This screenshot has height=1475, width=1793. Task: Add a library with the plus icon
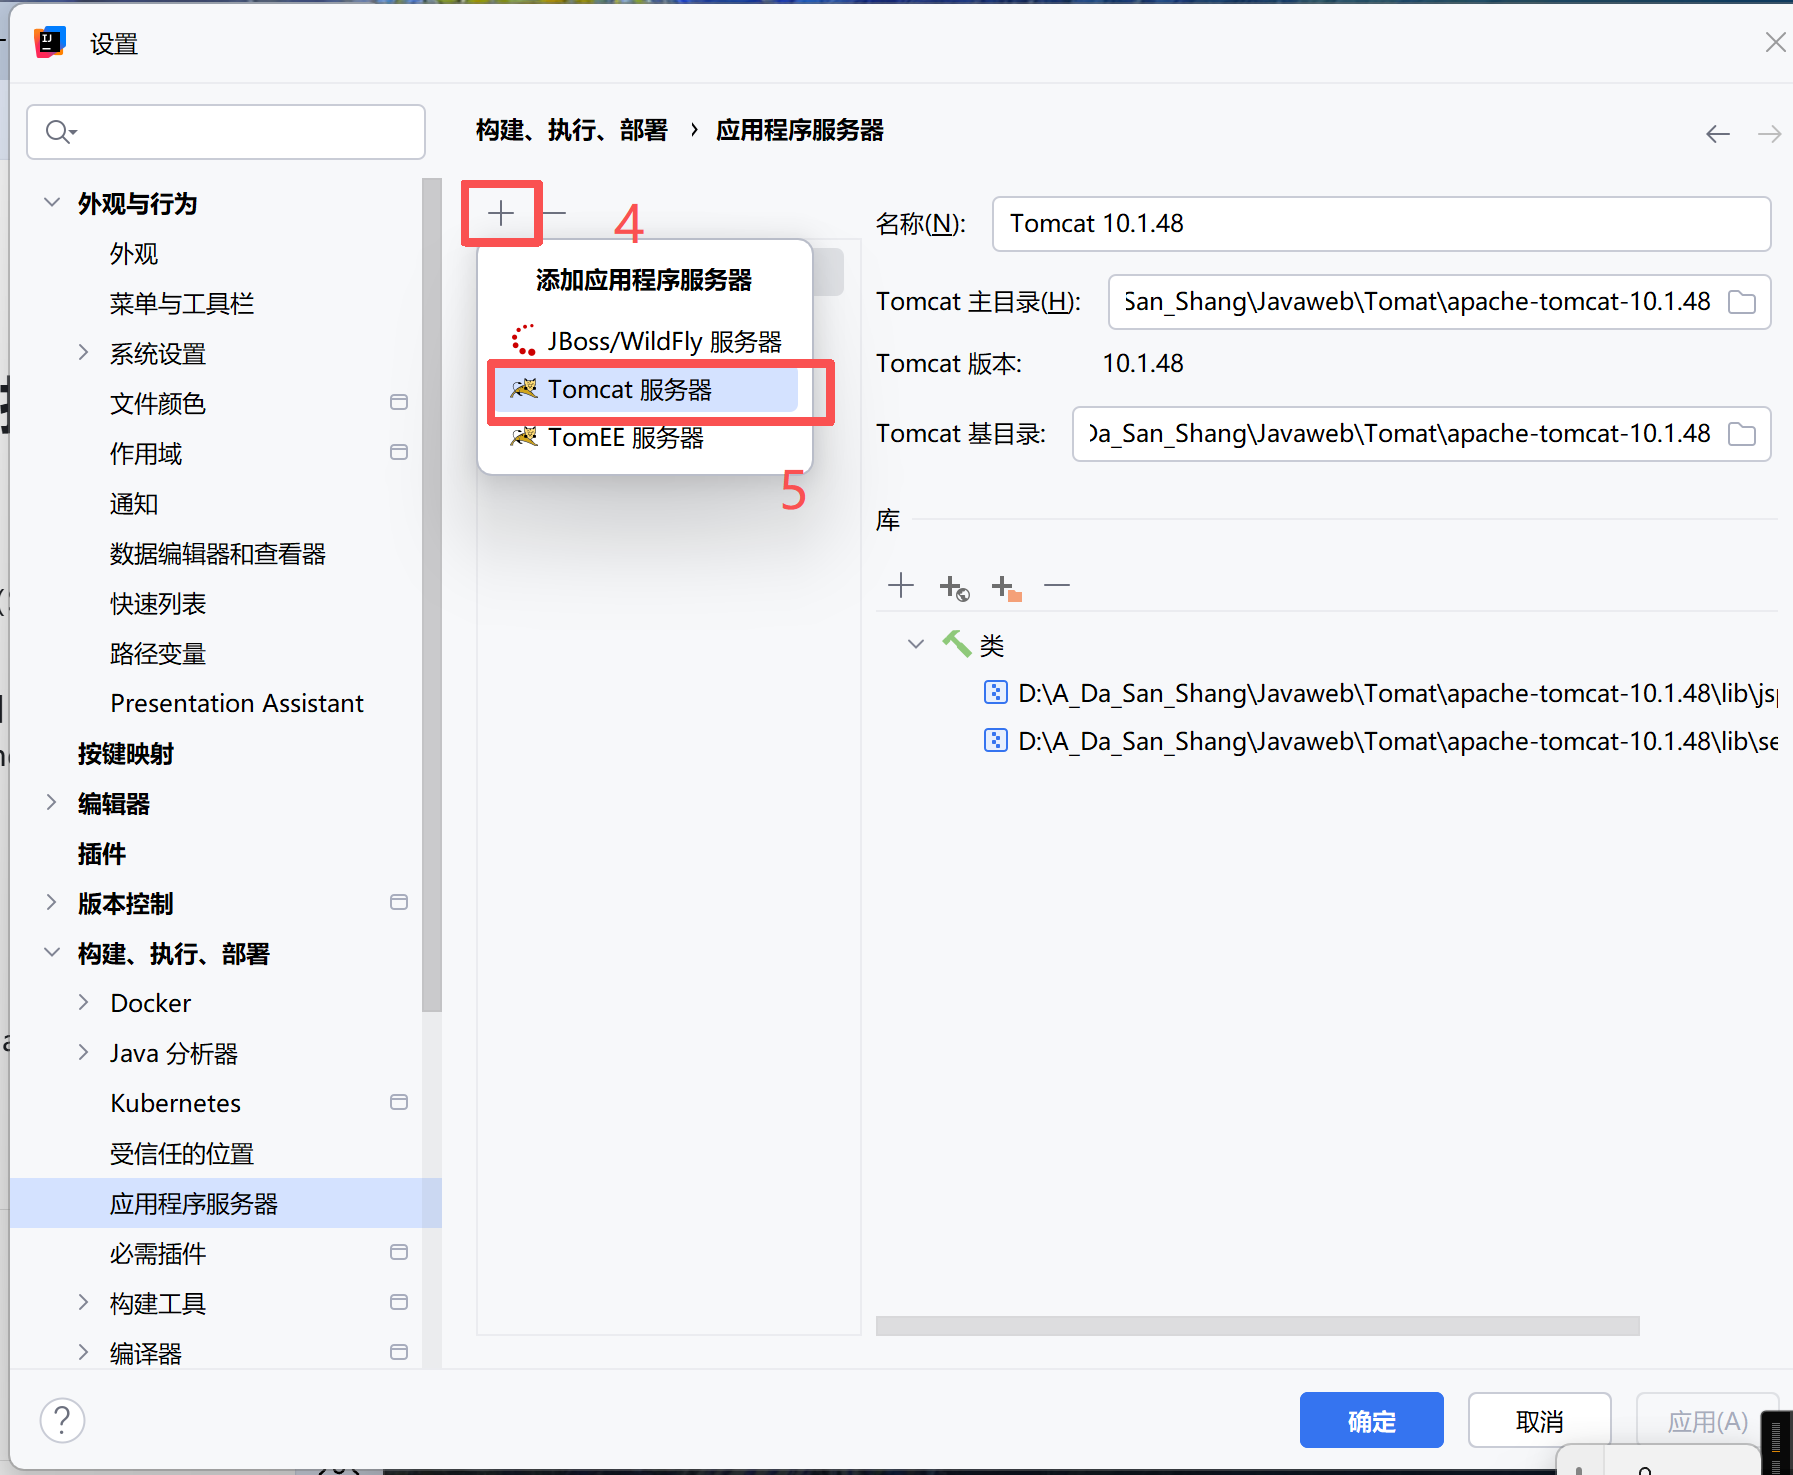click(901, 585)
